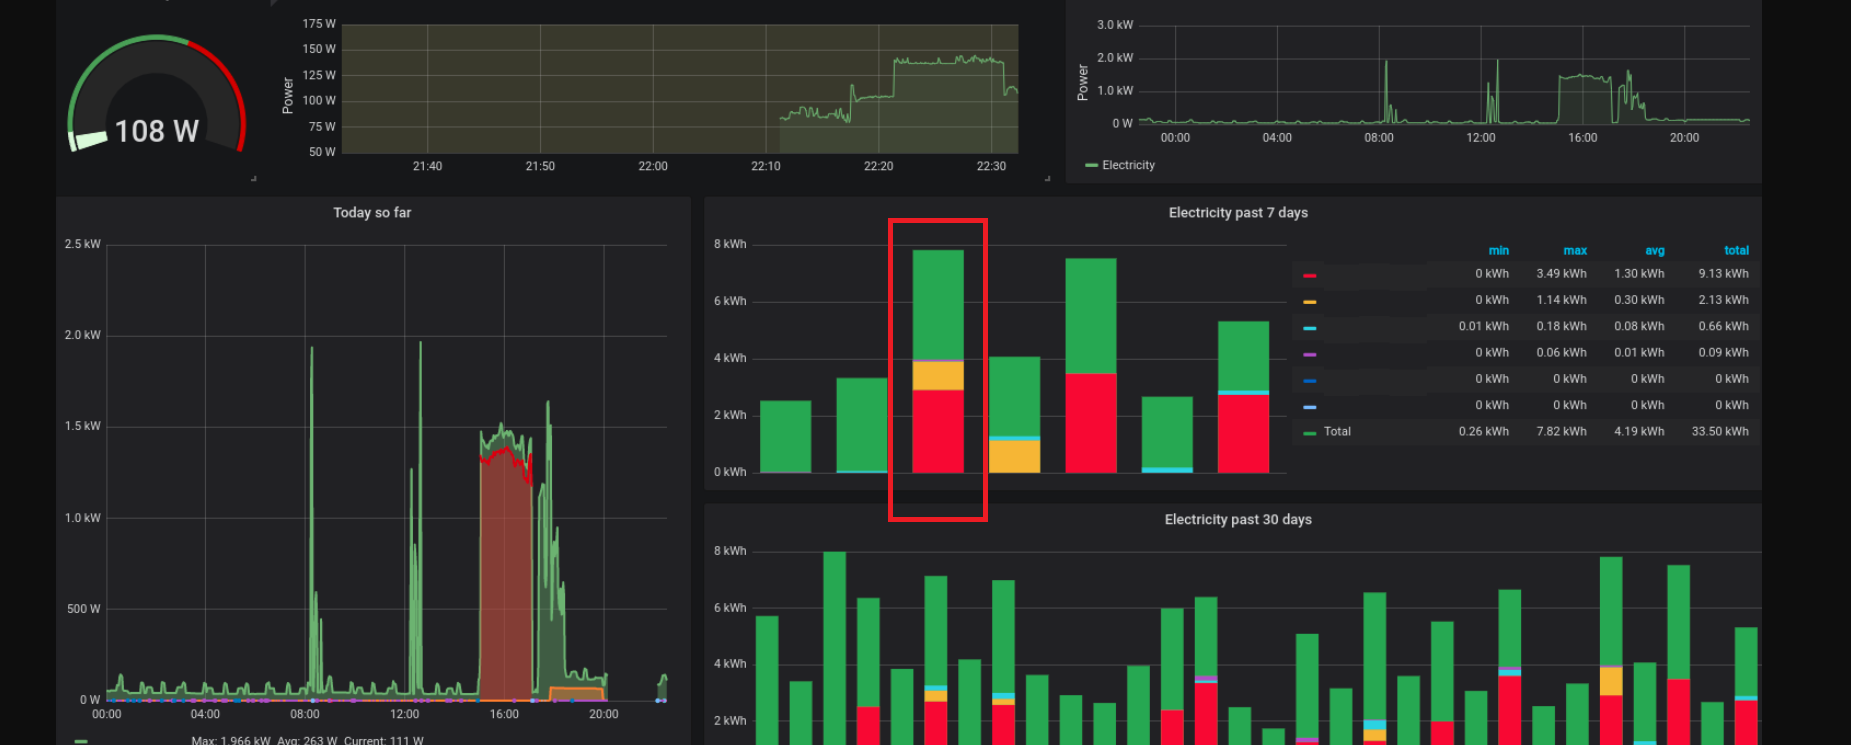The height and width of the screenshot is (745, 1851).
Task: Click the 9.13 kWh total value
Action: 1724,274
